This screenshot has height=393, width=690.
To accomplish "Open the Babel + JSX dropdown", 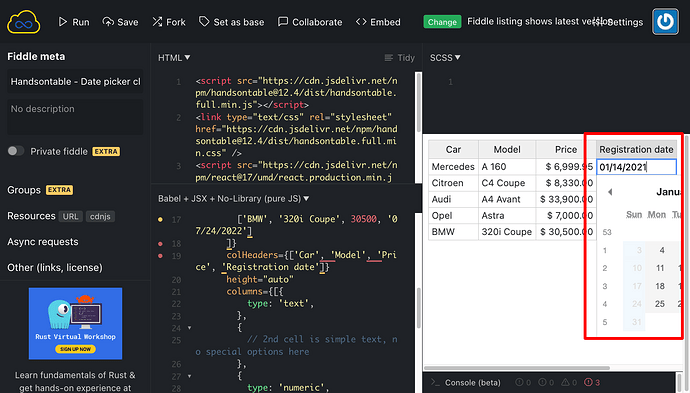I will coord(234,198).
